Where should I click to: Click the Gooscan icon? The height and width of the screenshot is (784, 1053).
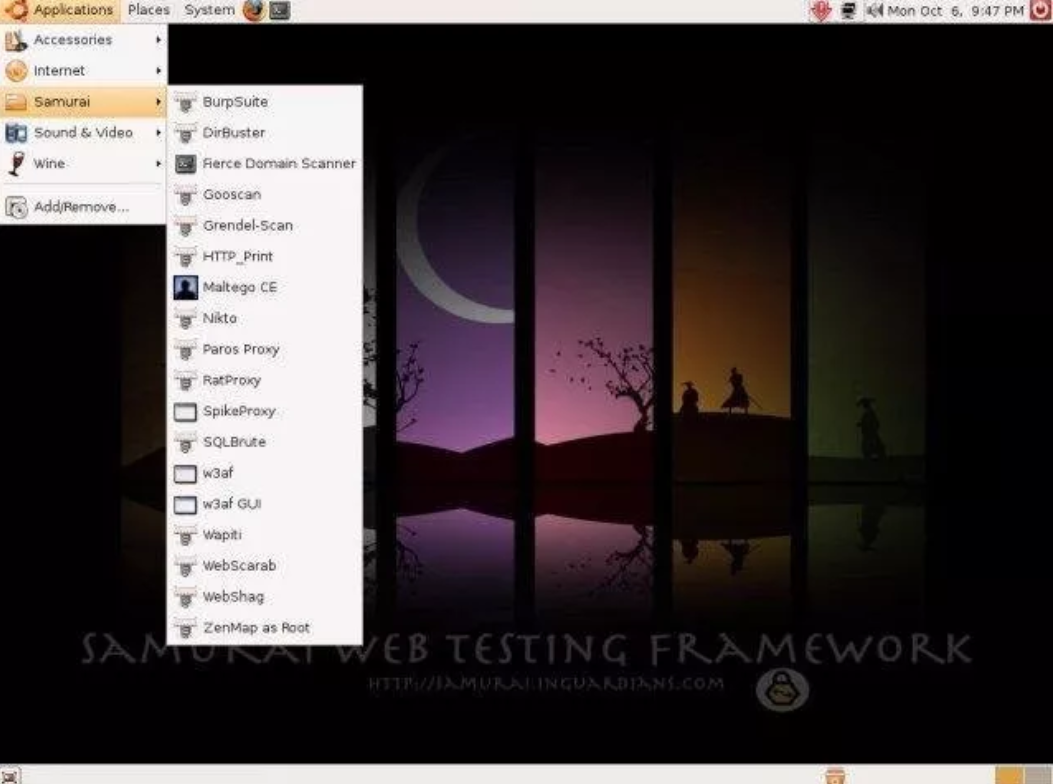pos(185,195)
